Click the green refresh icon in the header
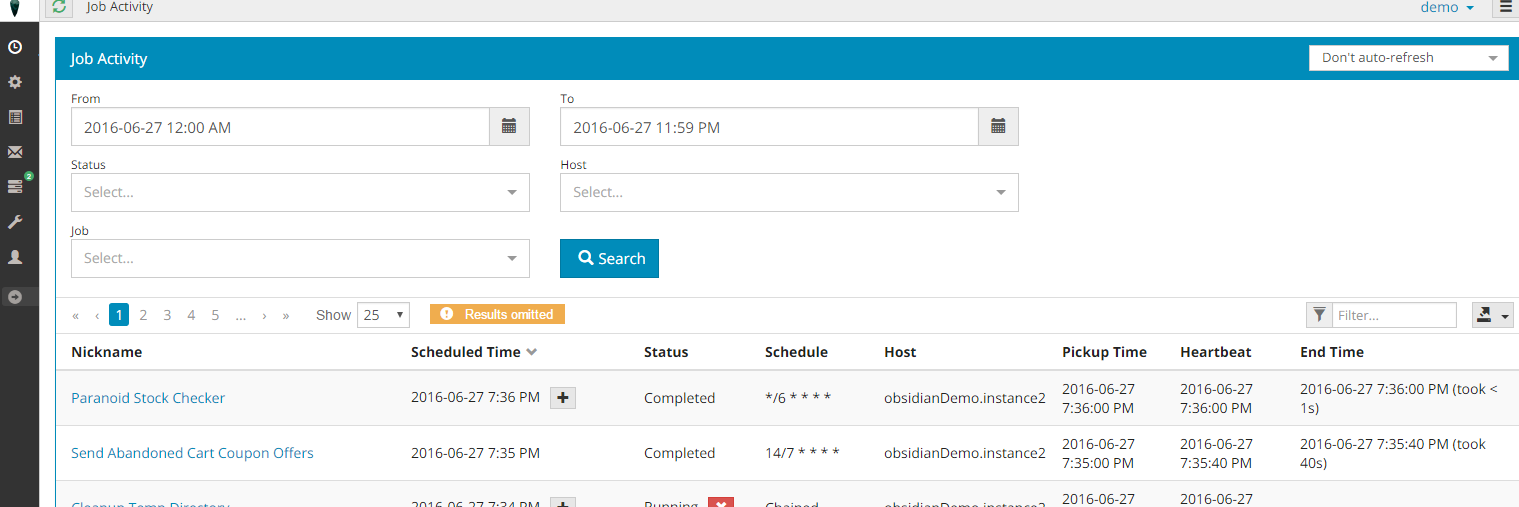 point(59,8)
